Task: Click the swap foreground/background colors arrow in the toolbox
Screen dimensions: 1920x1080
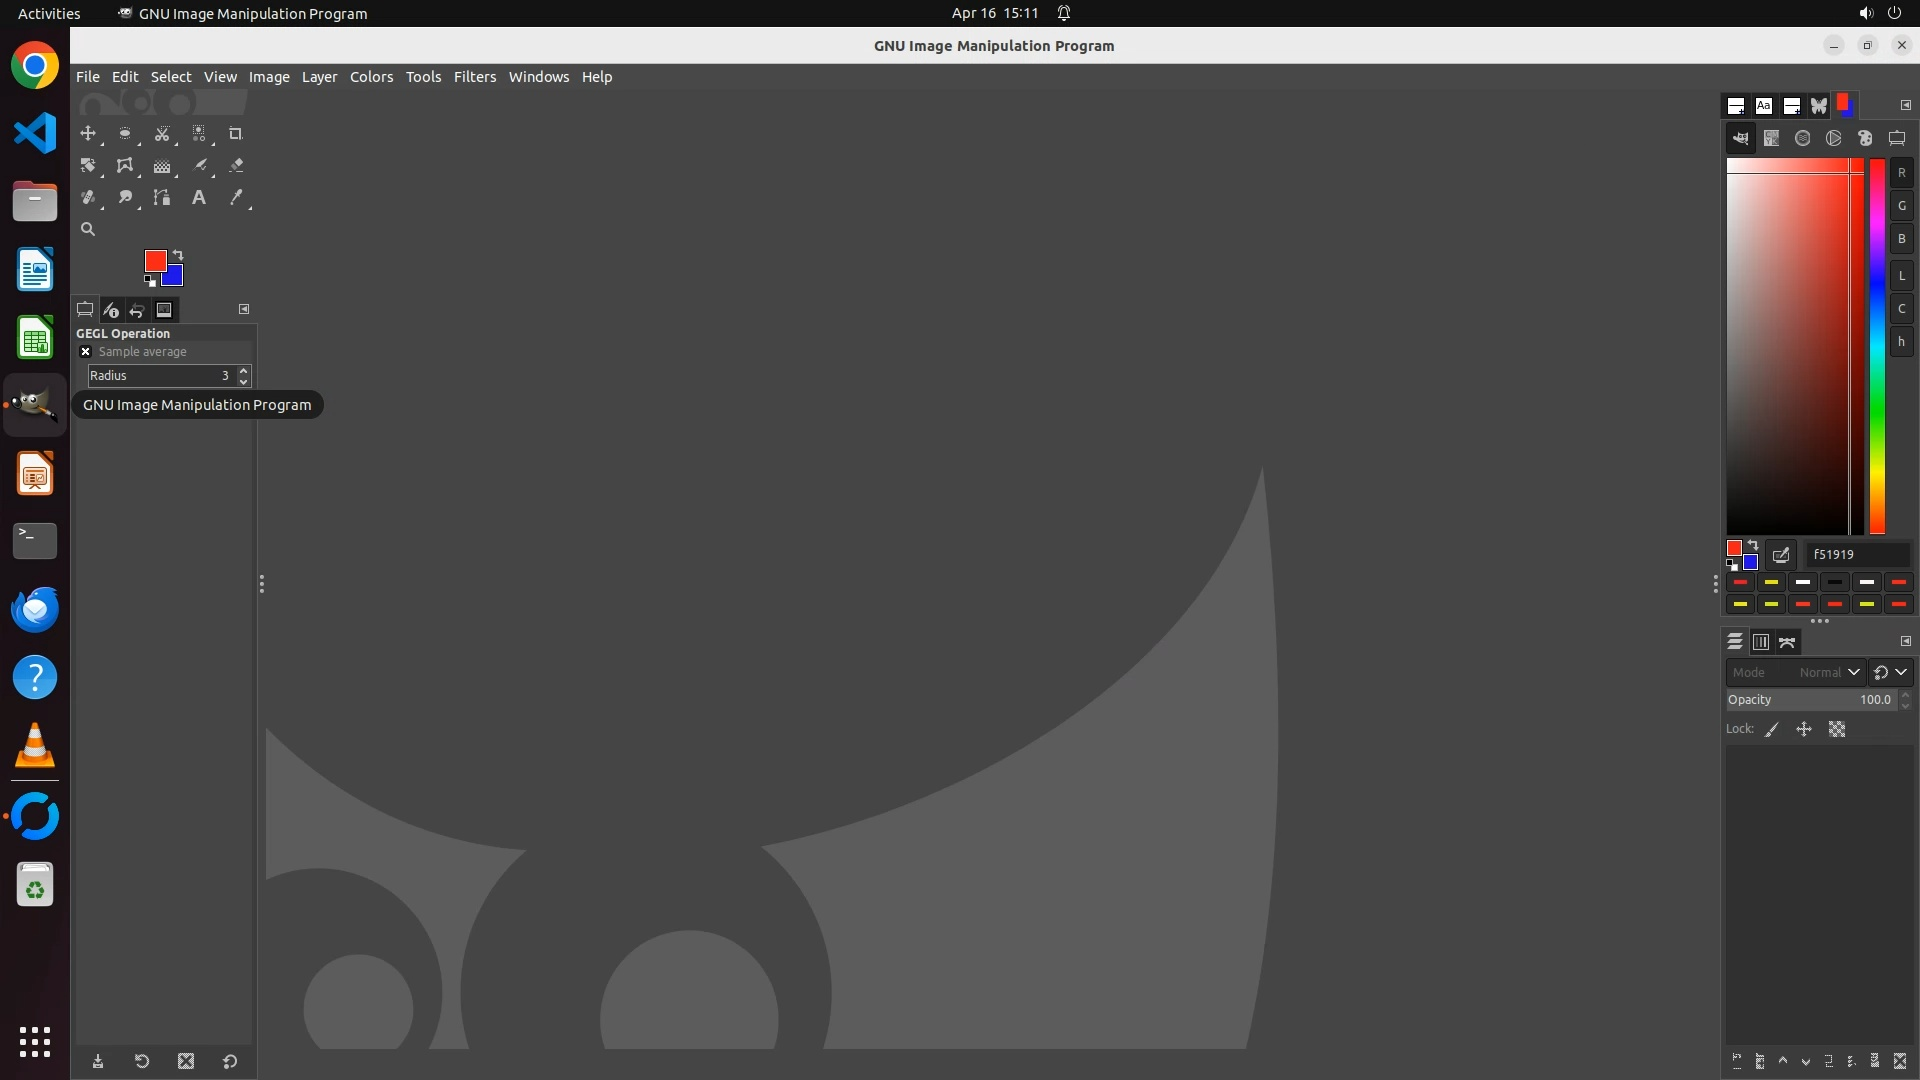Action: point(178,255)
